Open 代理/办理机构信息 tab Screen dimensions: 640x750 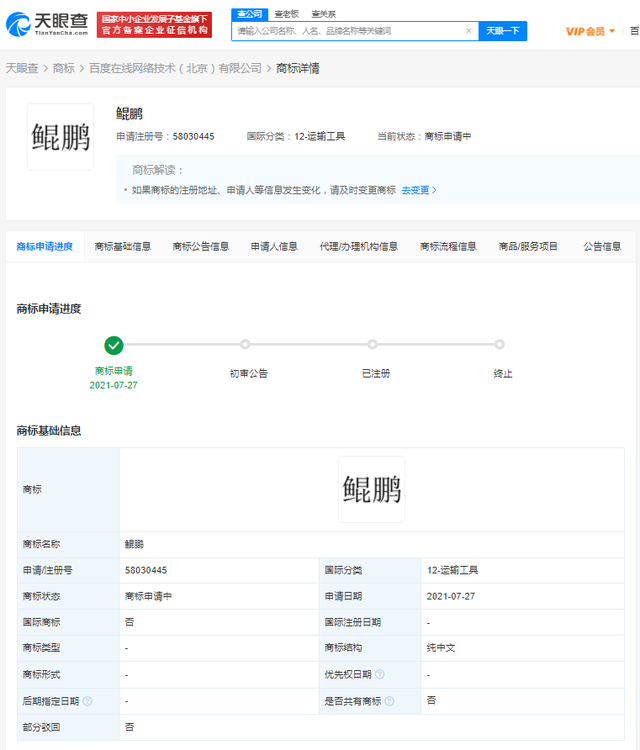click(x=359, y=246)
